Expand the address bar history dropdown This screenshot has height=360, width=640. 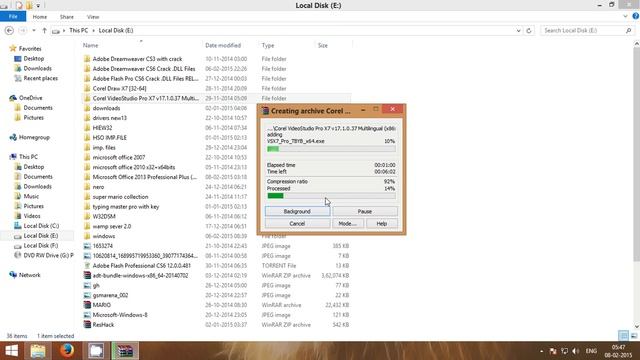(x=518, y=31)
